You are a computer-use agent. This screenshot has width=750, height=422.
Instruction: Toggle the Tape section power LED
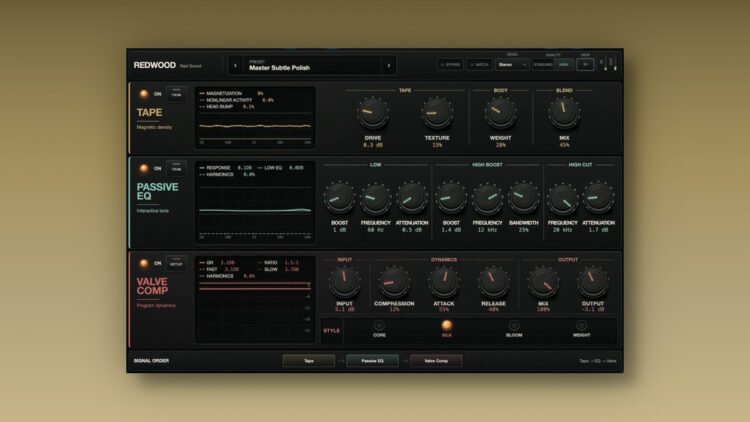click(x=143, y=94)
